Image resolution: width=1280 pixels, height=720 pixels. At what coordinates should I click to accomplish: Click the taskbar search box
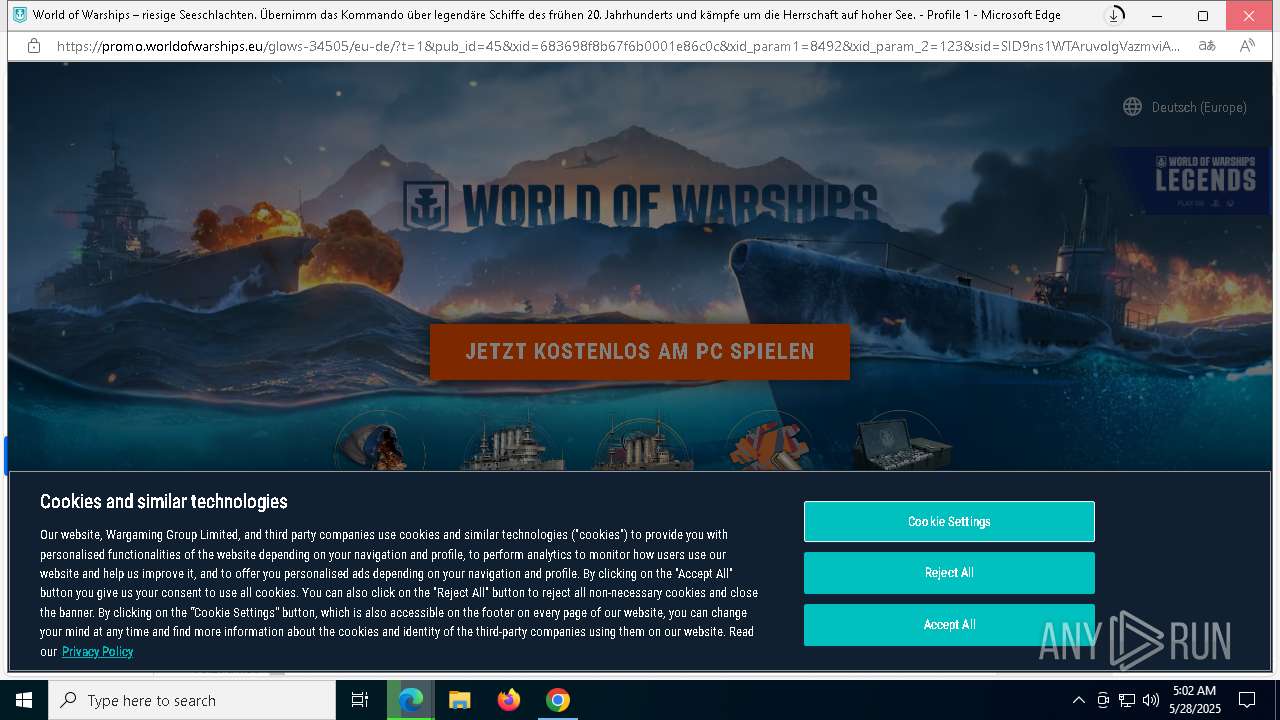(x=192, y=700)
